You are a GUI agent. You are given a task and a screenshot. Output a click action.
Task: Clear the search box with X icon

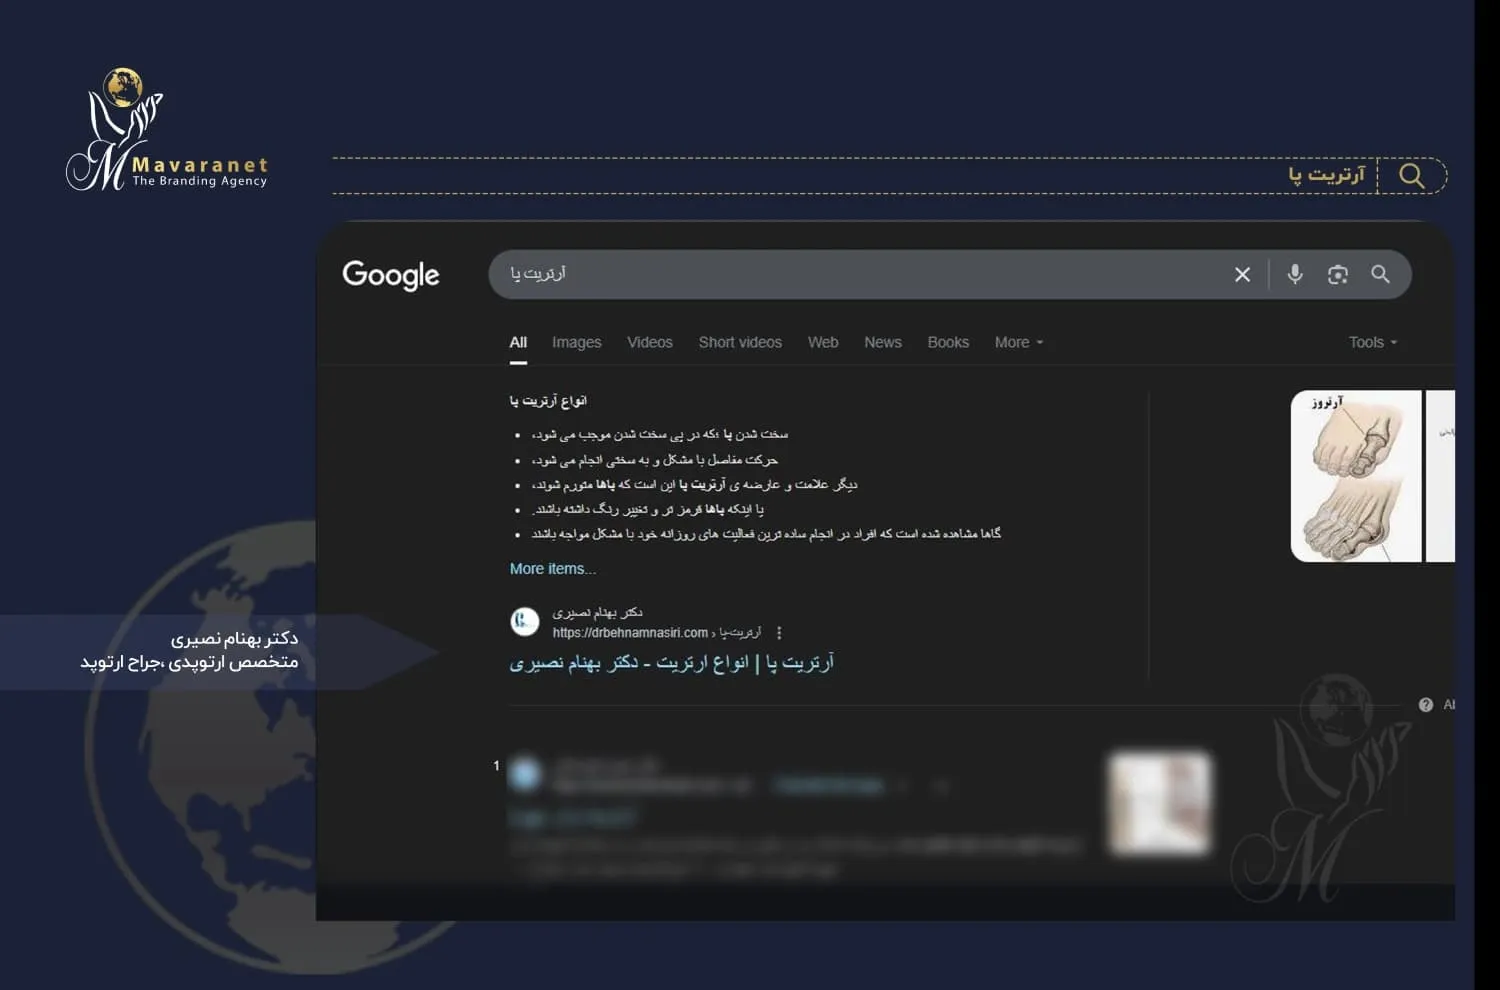pos(1242,275)
